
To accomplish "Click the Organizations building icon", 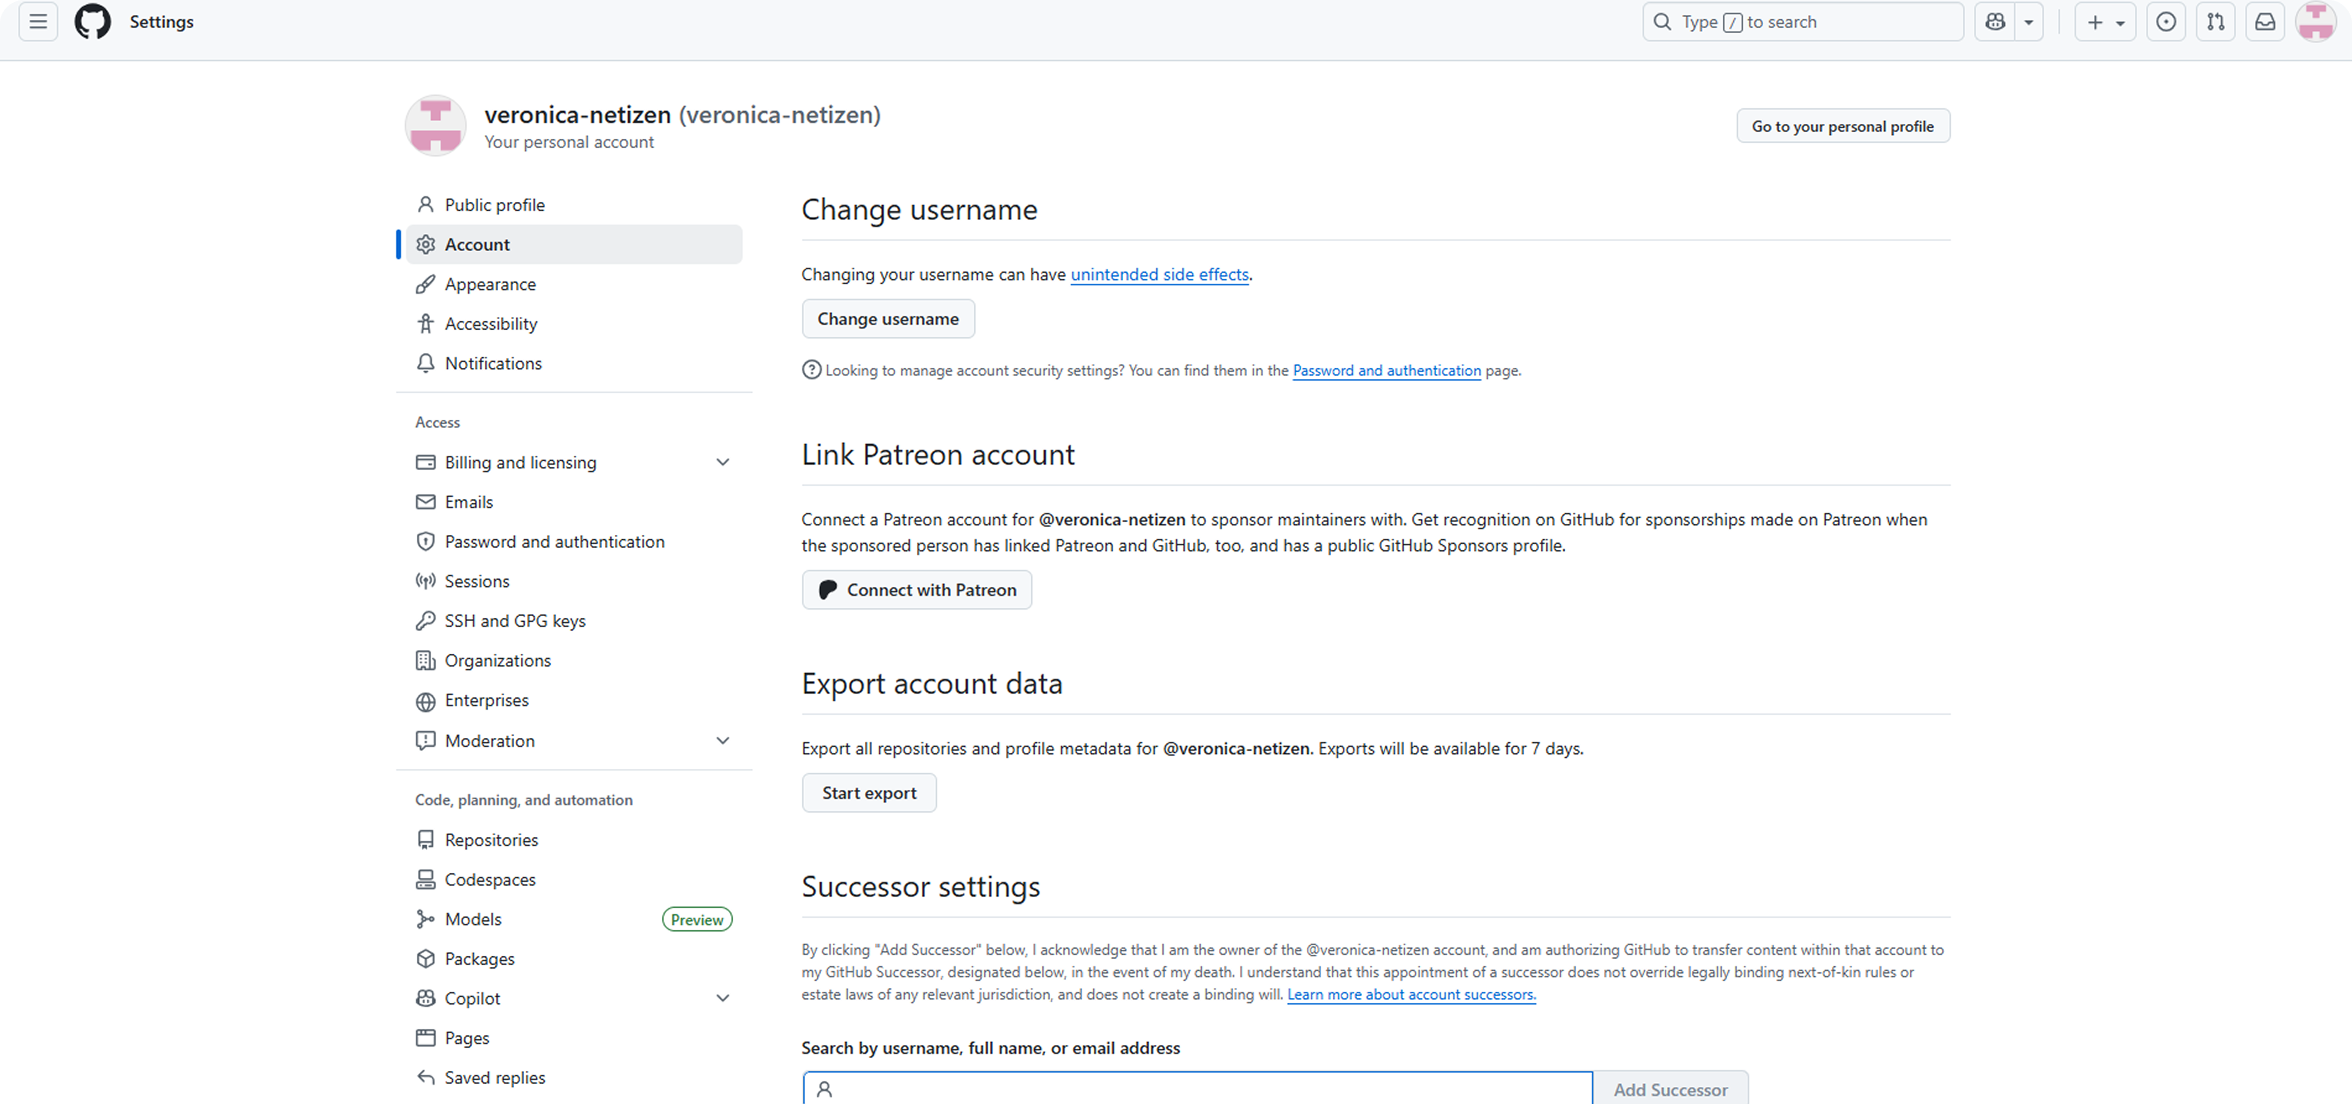I will tap(426, 661).
